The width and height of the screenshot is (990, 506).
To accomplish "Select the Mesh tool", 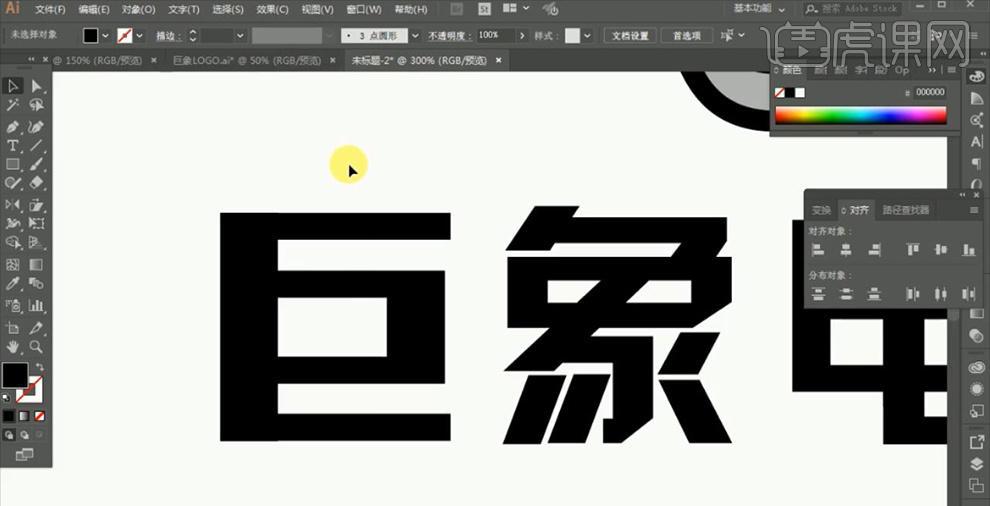I will 12,264.
